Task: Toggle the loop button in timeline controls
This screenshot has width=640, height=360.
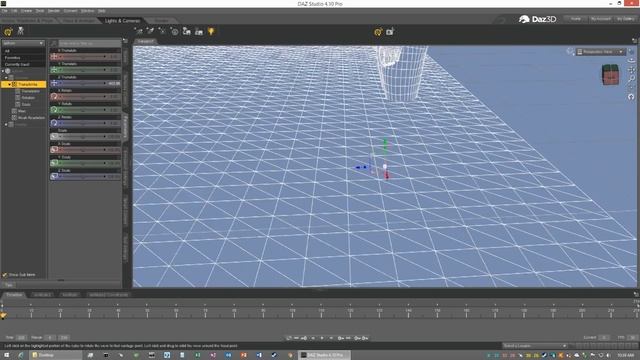Action: tap(289, 338)
